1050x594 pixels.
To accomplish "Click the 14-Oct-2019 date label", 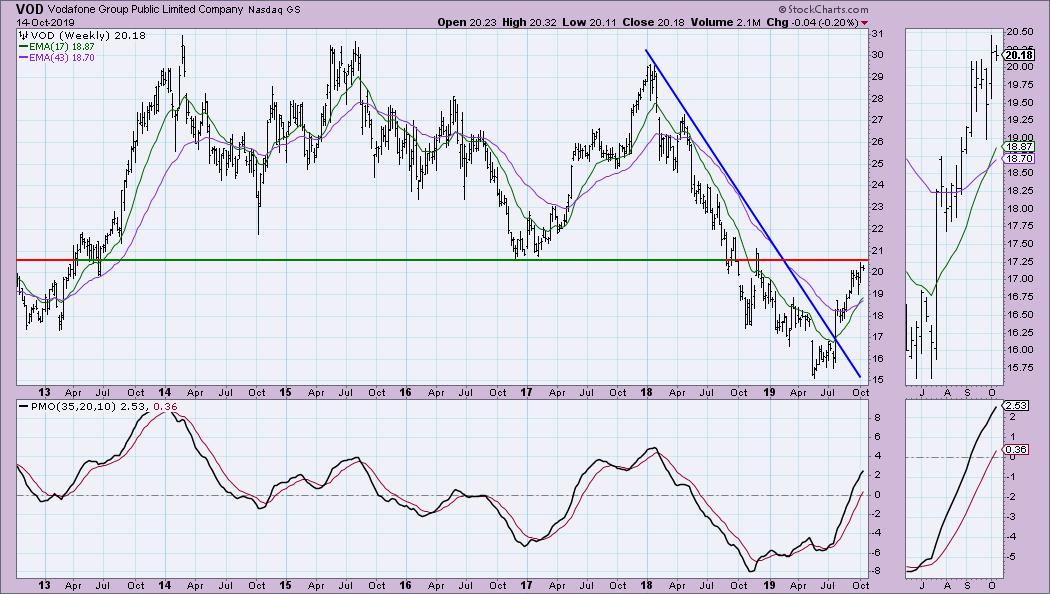I will 46,22.
